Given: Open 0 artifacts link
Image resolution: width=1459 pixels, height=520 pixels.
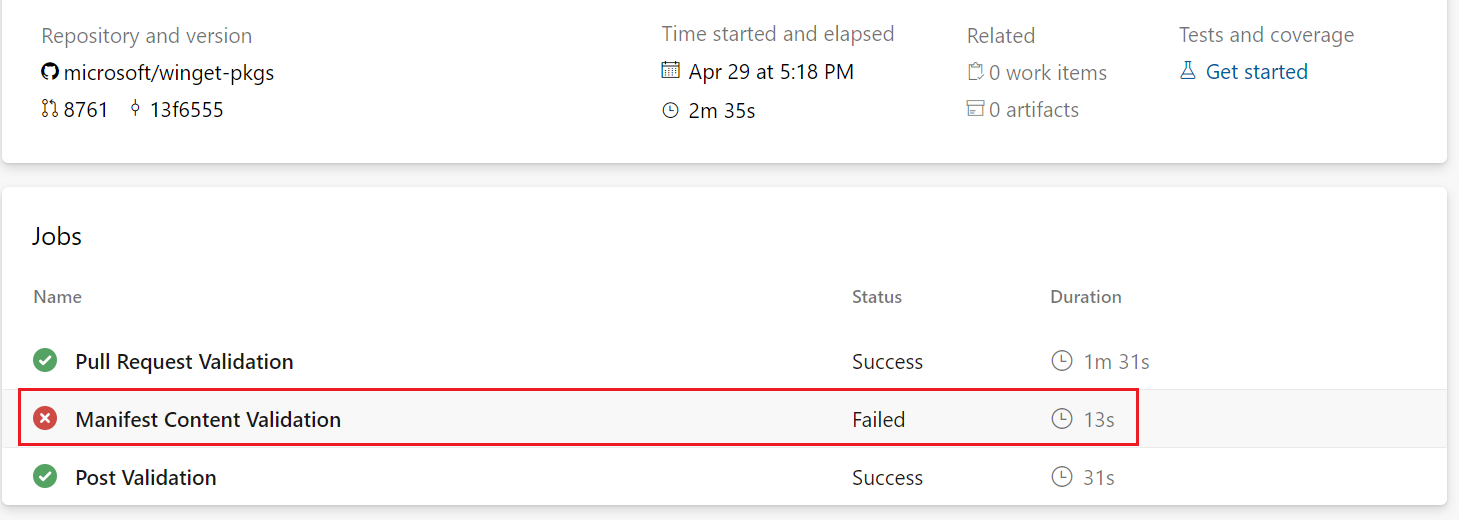Looking at the screenshot, I should (1034, 110).
